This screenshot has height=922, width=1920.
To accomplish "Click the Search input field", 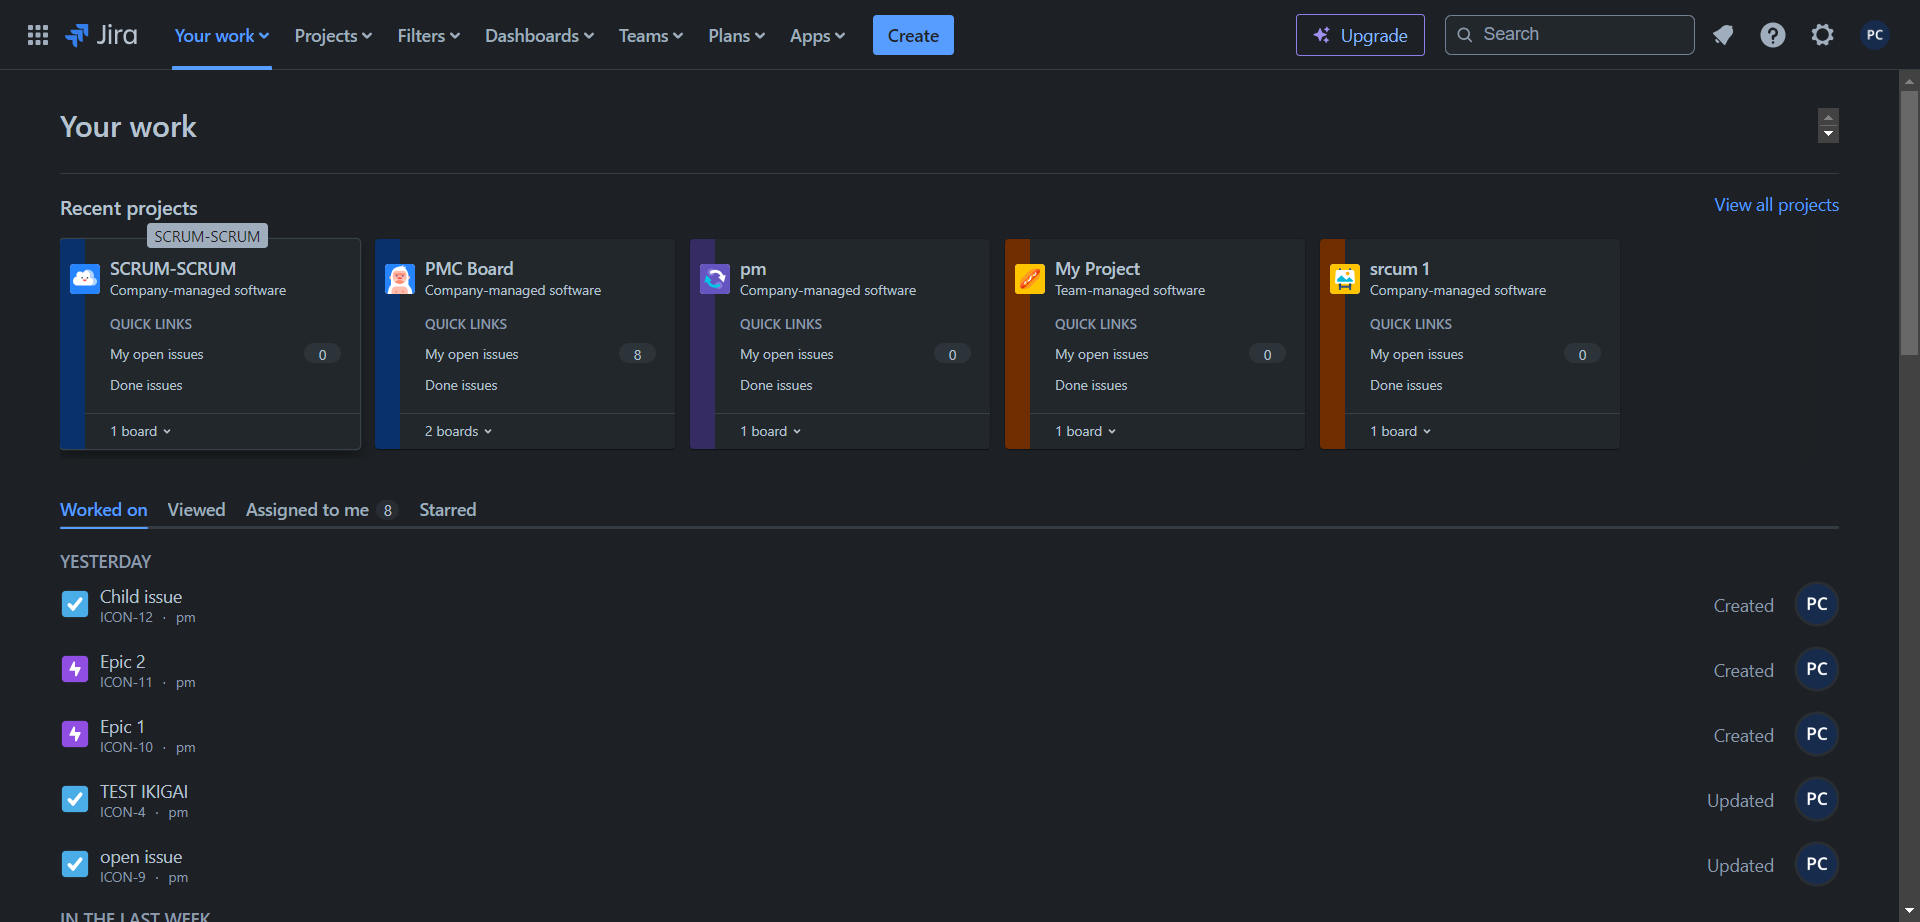I will [x=1570, y=35].
